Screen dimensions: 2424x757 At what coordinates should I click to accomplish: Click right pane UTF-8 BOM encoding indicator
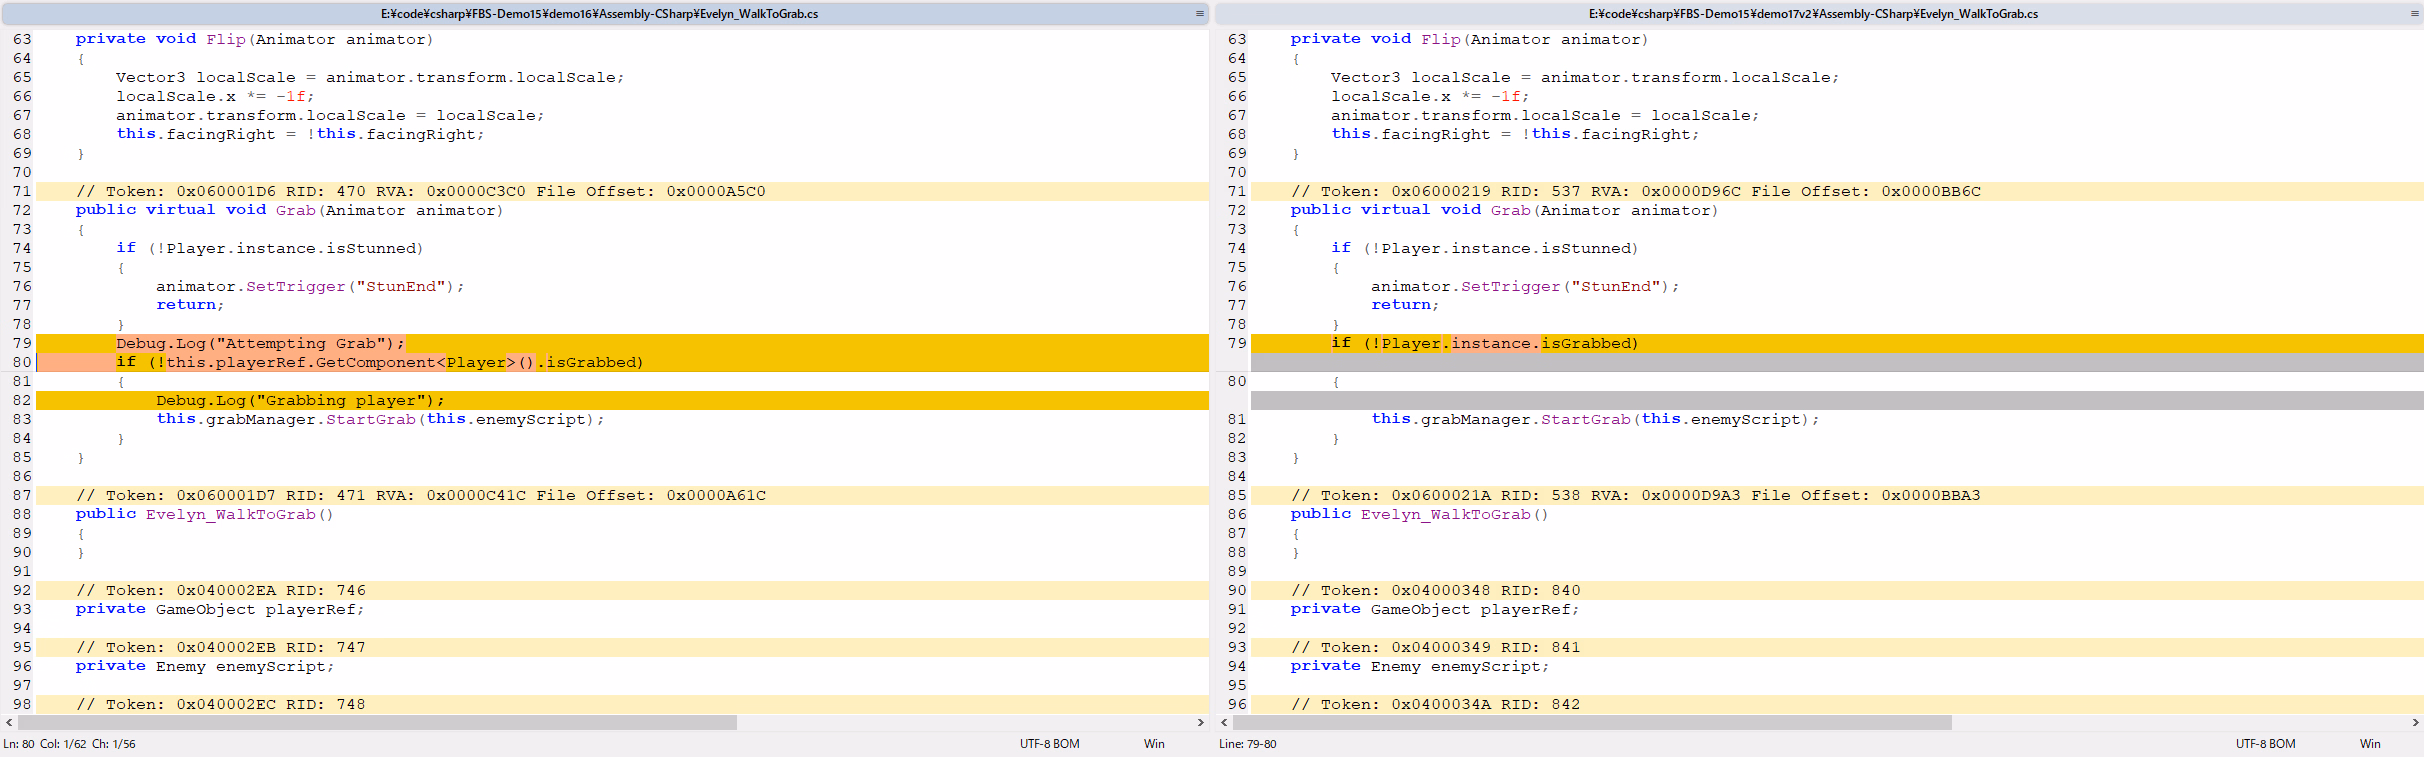pos(2265,744)
